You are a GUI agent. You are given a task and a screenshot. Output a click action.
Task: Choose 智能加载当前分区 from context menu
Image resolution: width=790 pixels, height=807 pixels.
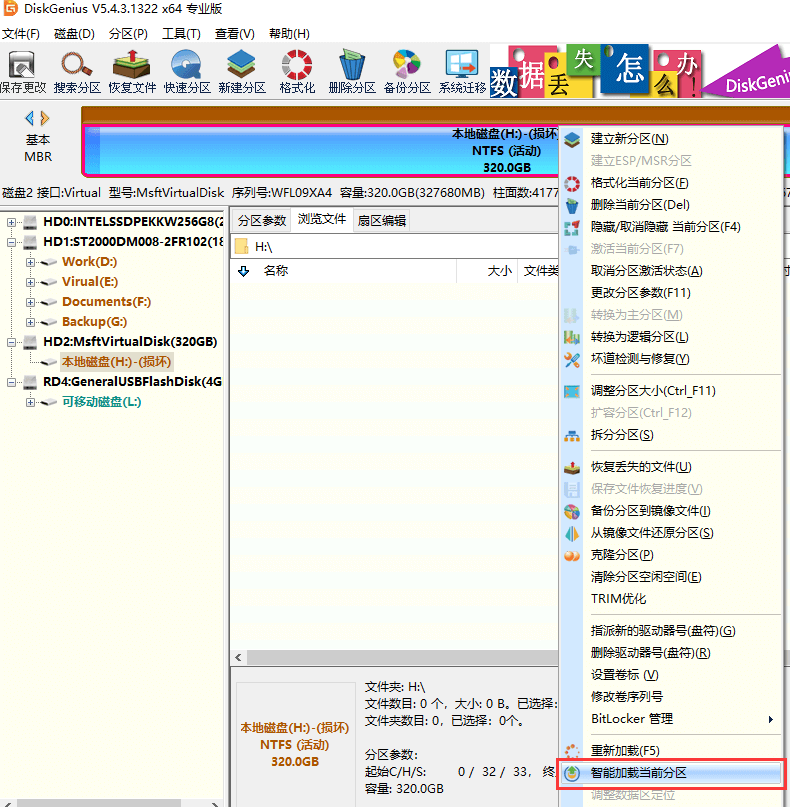pos(638,773)
